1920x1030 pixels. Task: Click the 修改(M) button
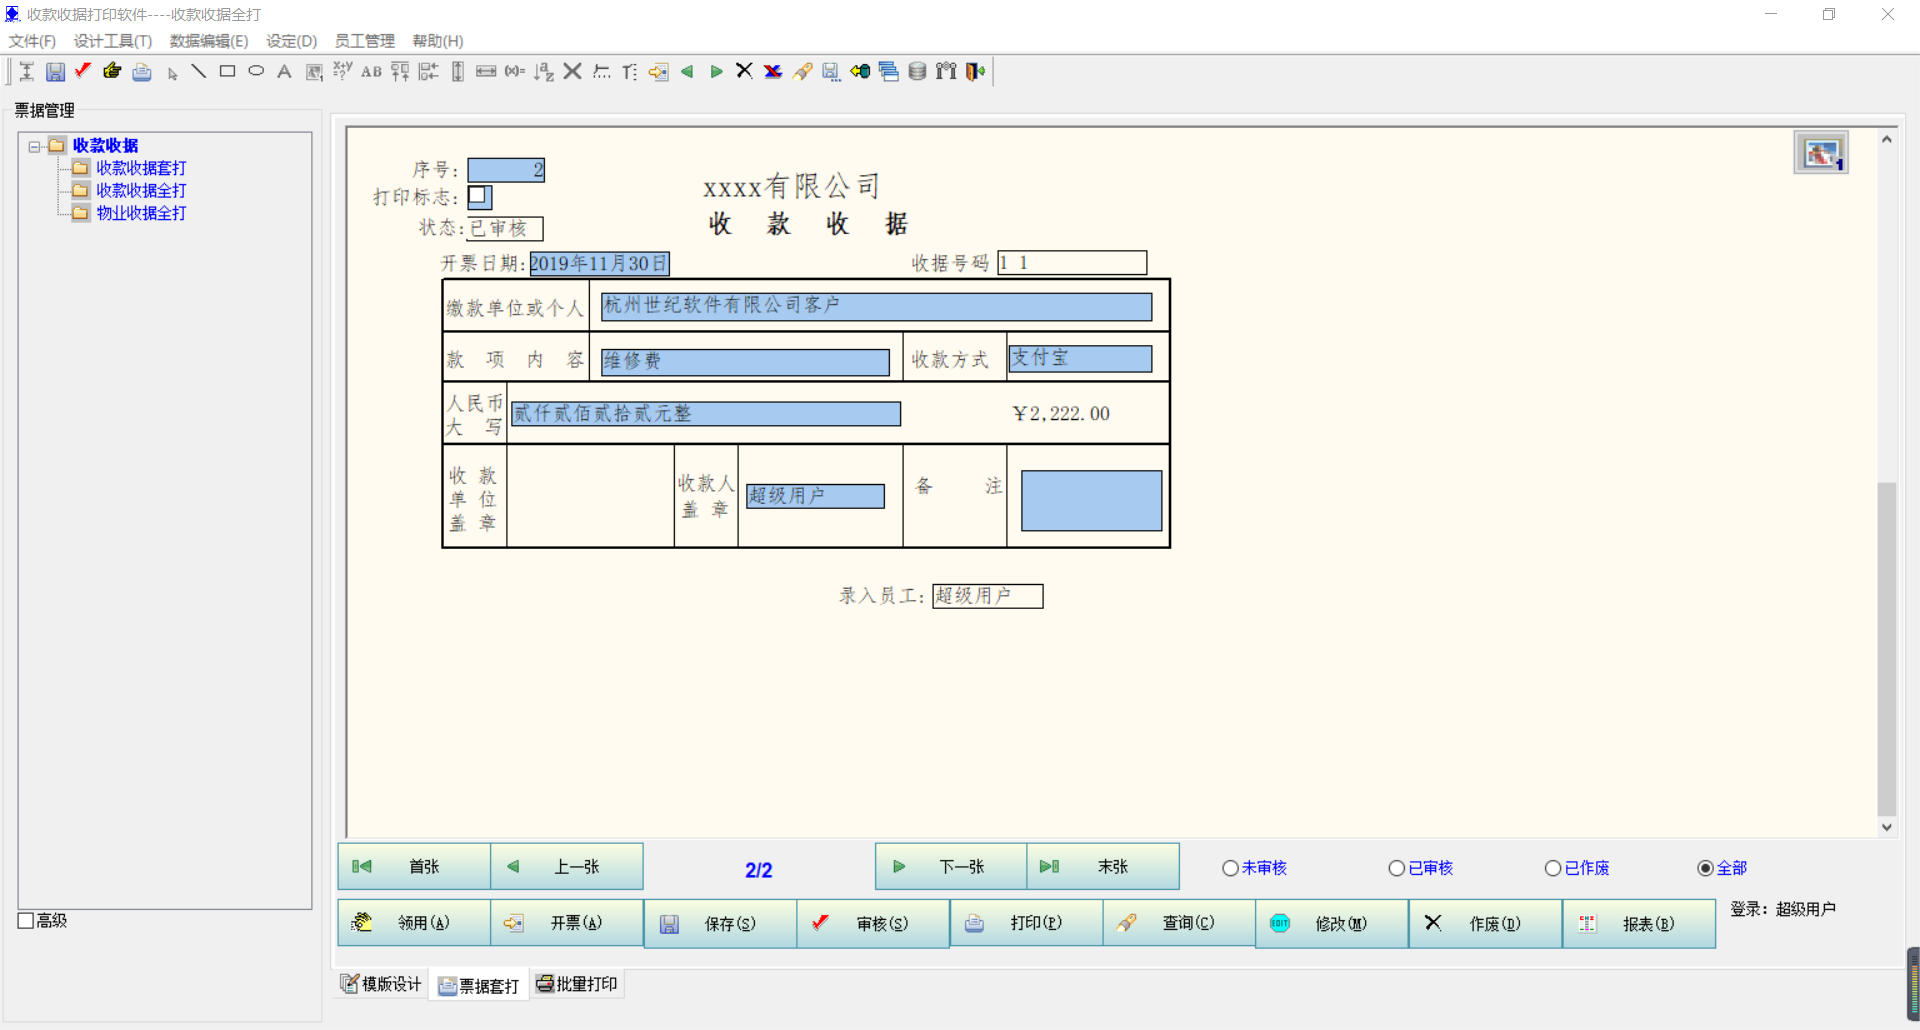1332,924
